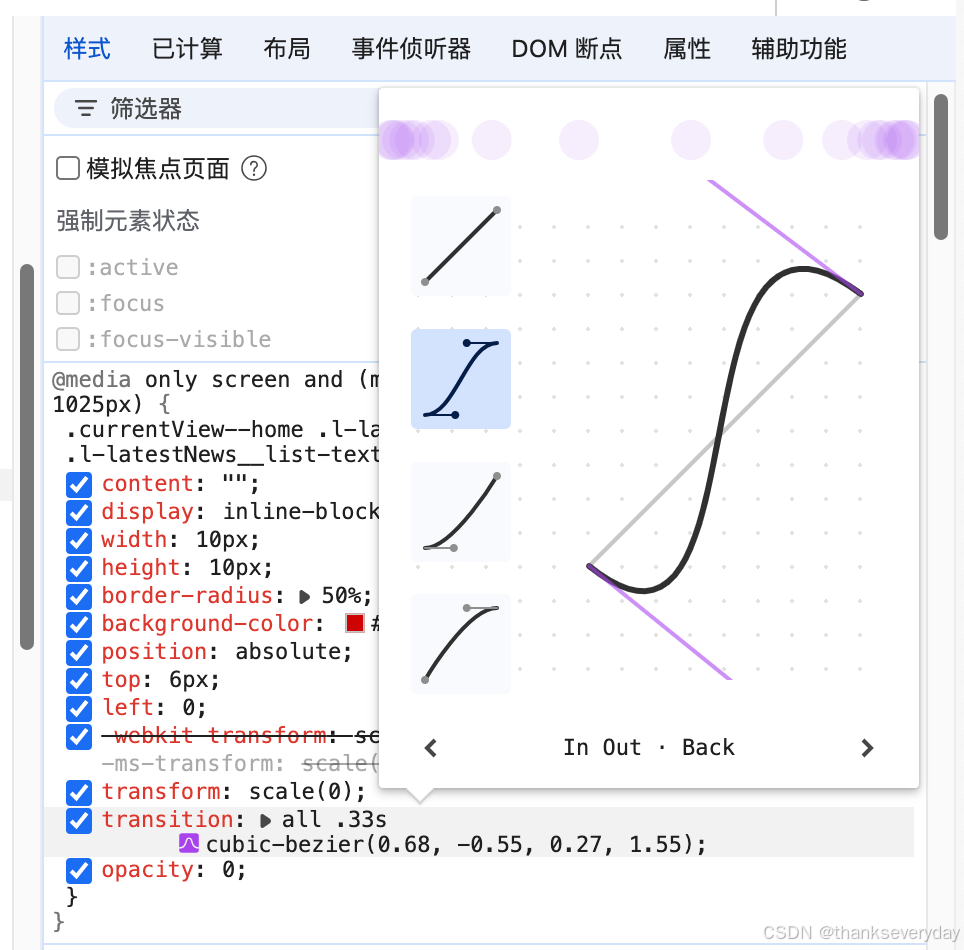
Task: Disable the height property checkbox
Action: click(79, 568)
